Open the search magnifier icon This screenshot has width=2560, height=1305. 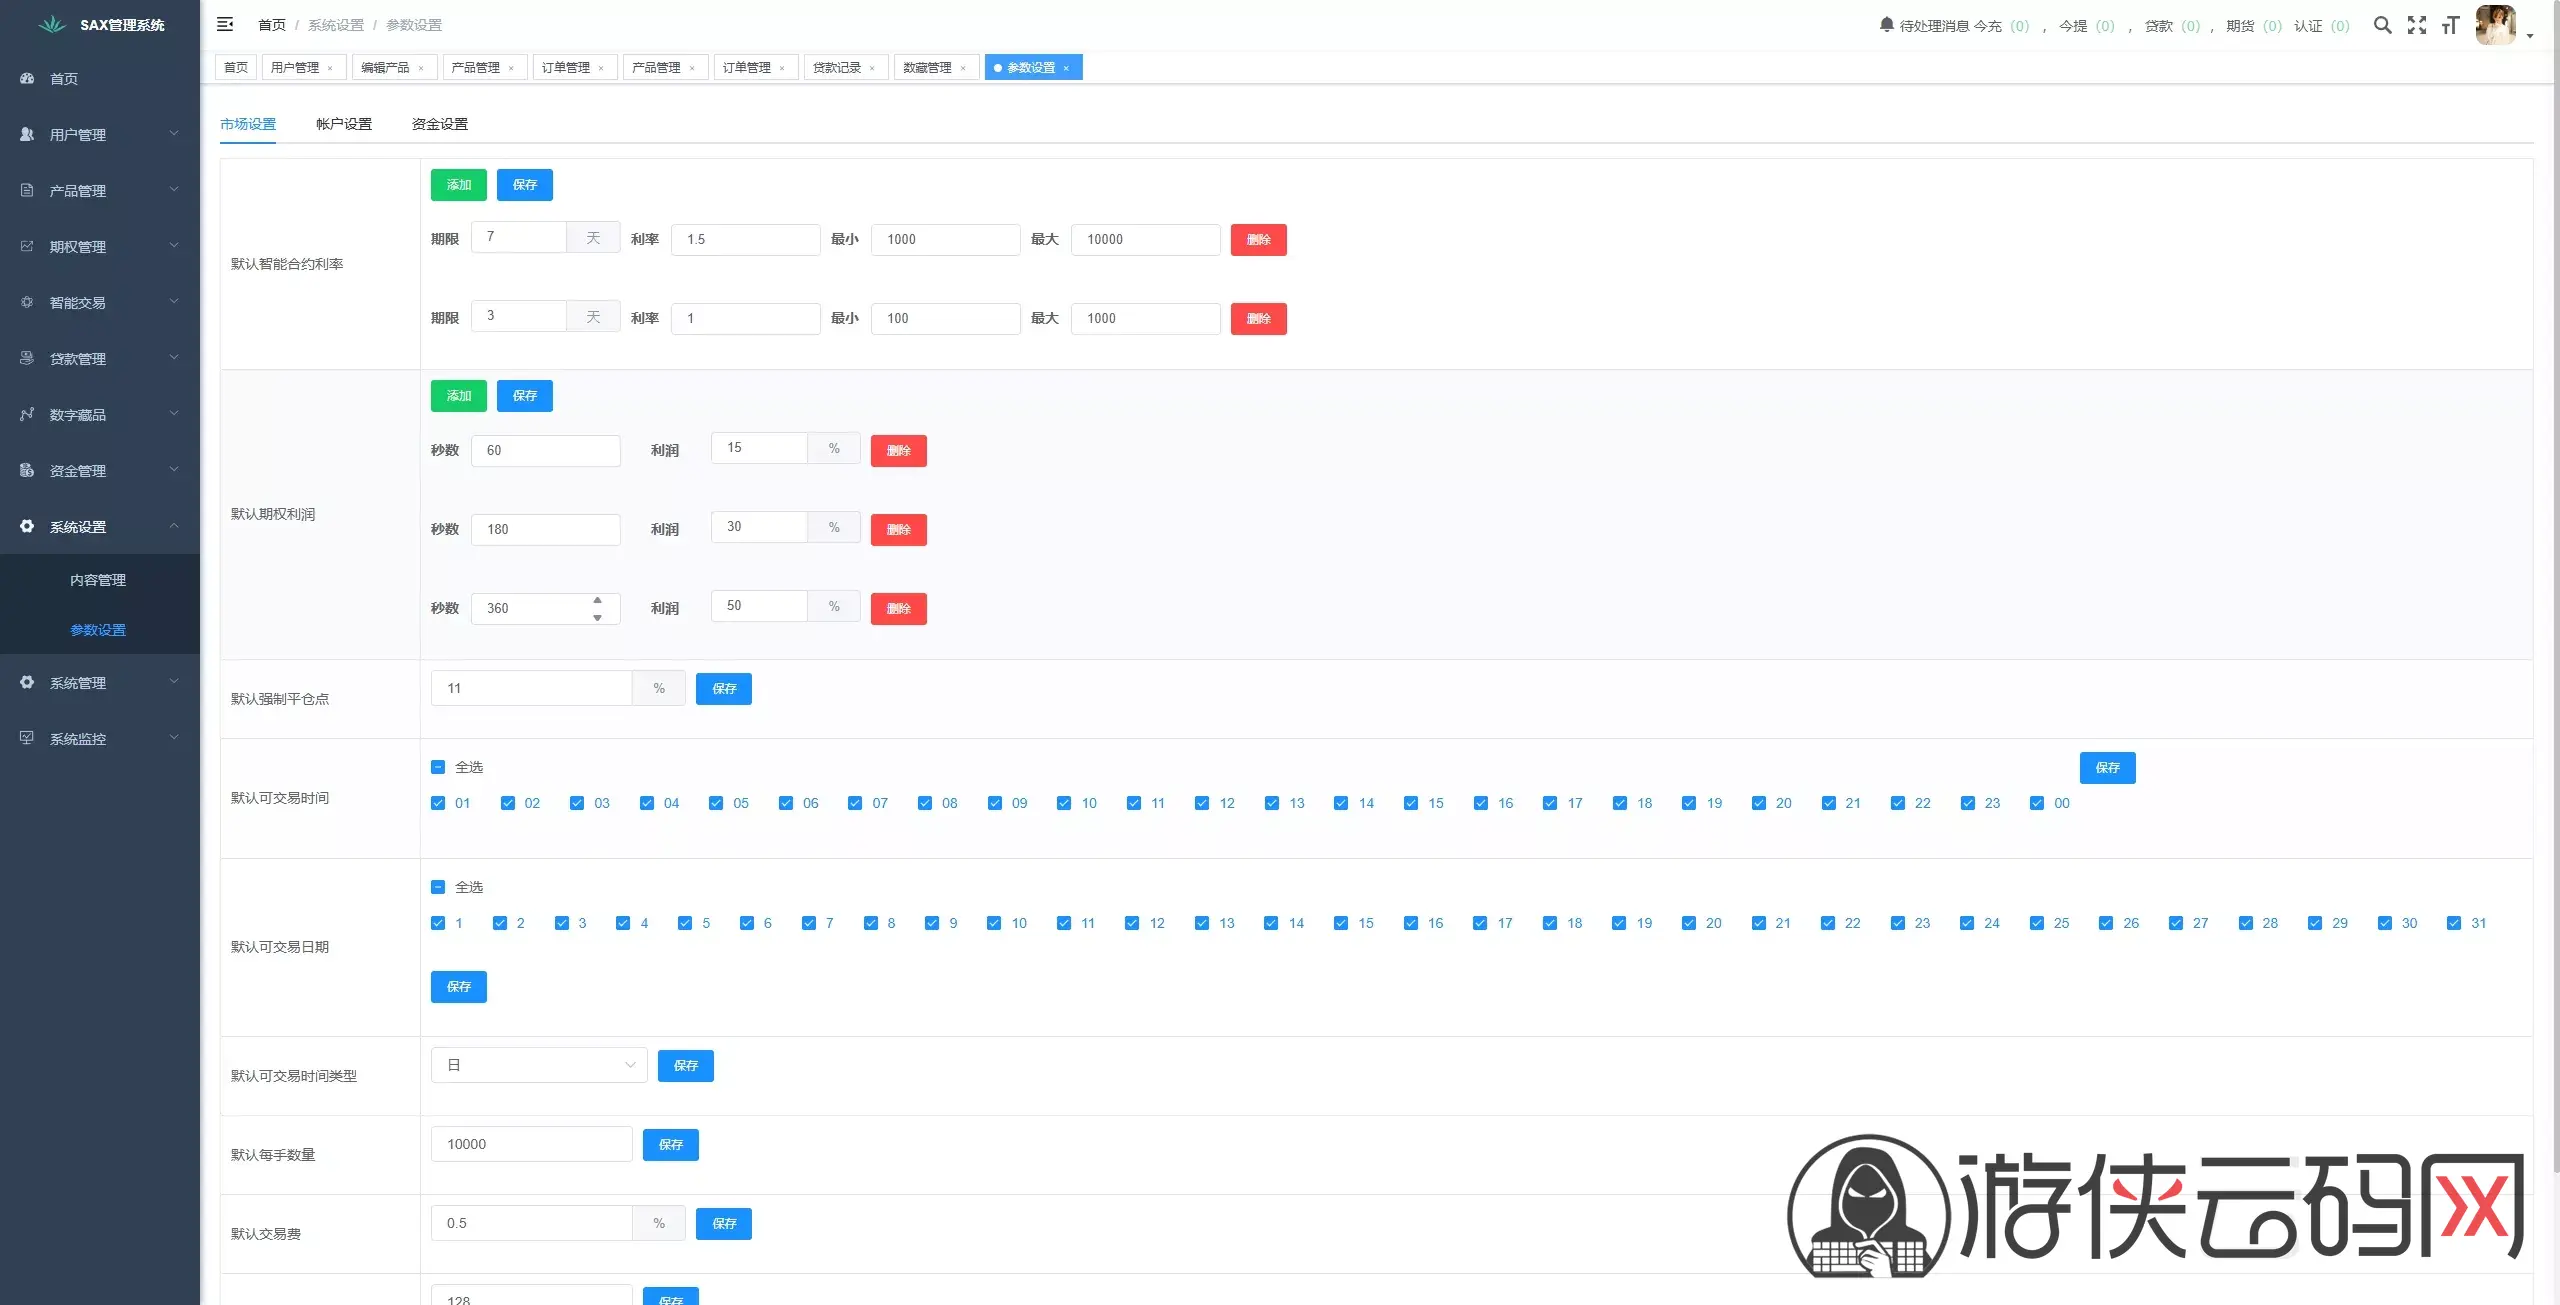(x=2383, y=25)
